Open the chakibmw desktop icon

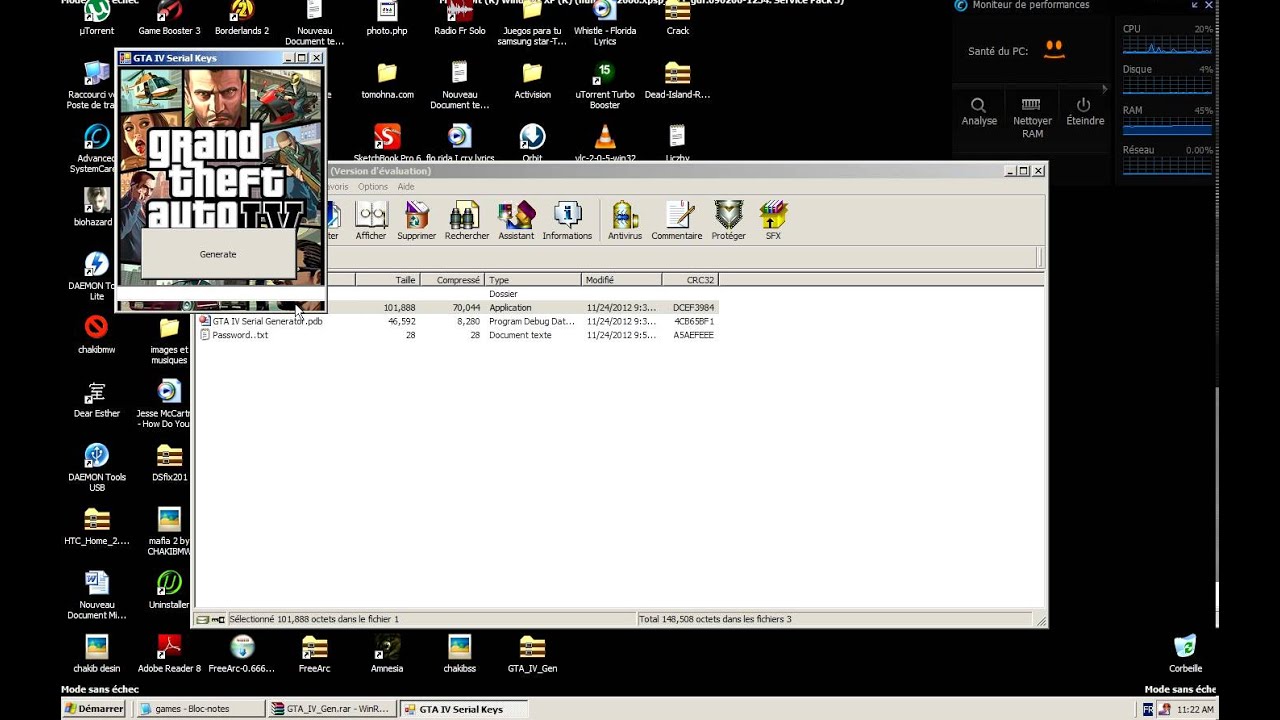[x=97, y=335]
